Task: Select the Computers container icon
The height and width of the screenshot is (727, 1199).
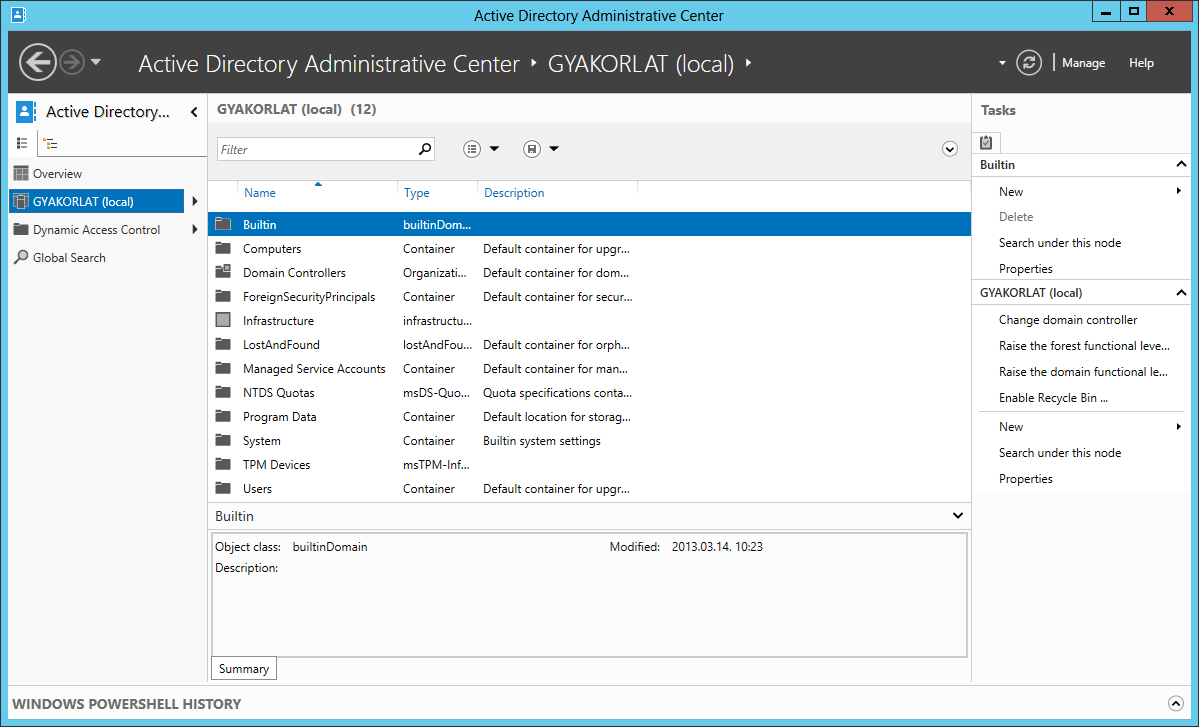Action: point(223,248)
